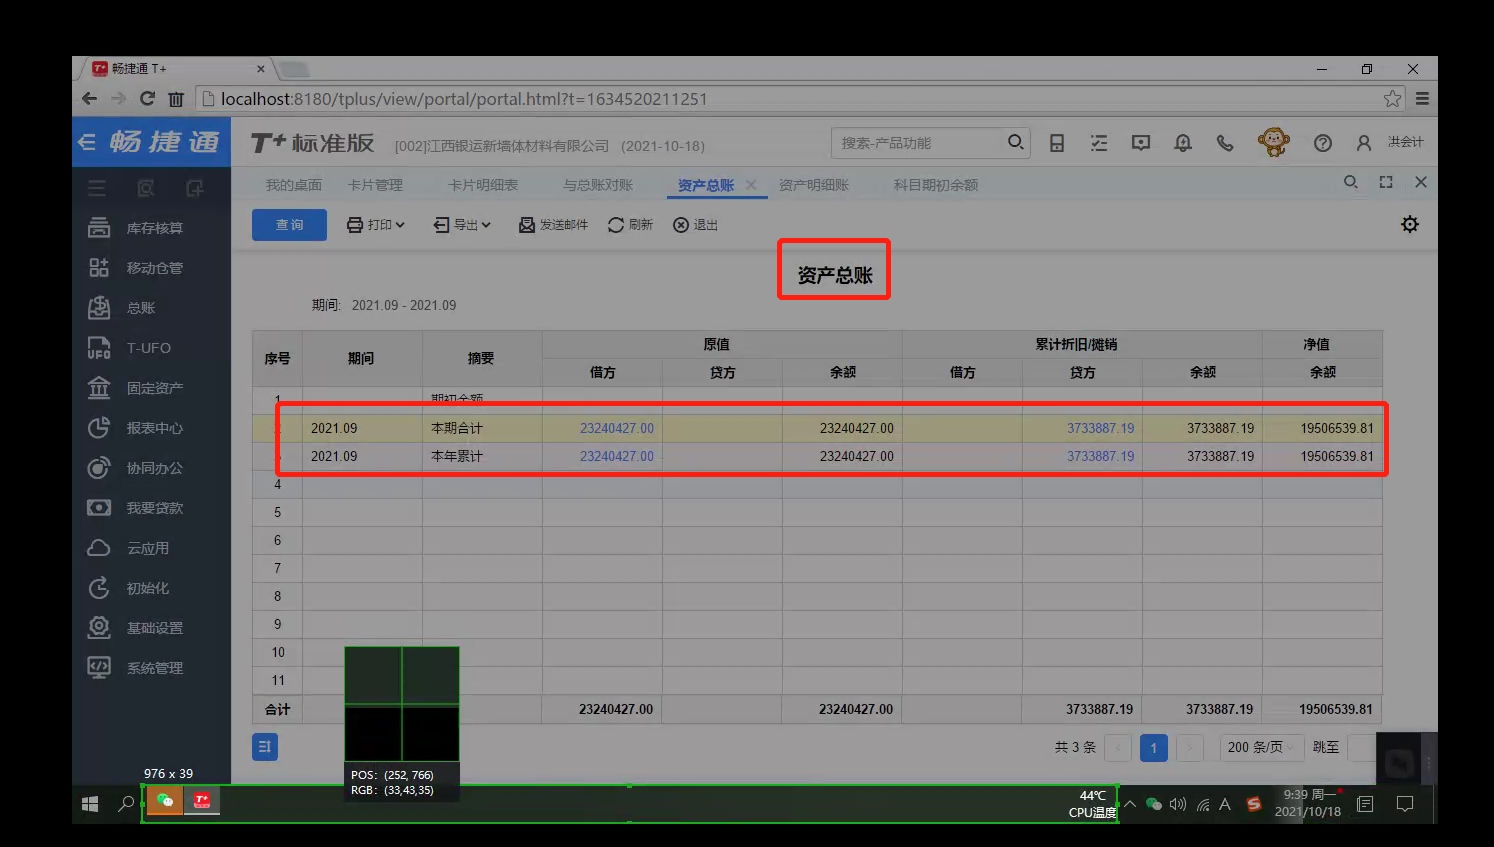Click the previous page arrow in pagination
Screen dimensions: 1494x847
[x=1118, y=747]
